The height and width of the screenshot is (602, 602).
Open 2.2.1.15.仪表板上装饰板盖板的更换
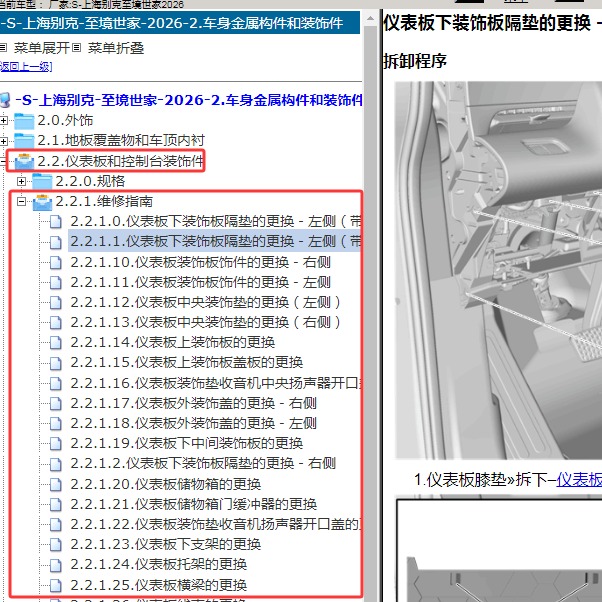pos(186,362)
